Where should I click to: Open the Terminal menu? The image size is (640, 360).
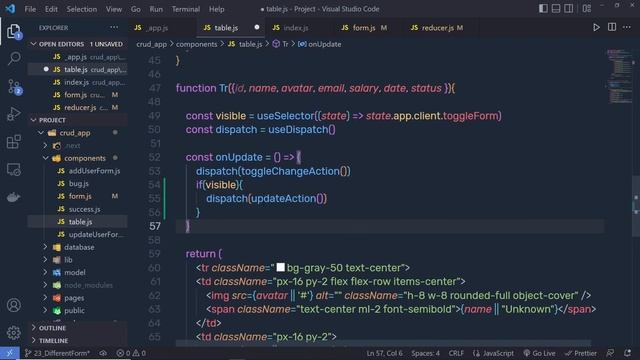tap(186, 9)
